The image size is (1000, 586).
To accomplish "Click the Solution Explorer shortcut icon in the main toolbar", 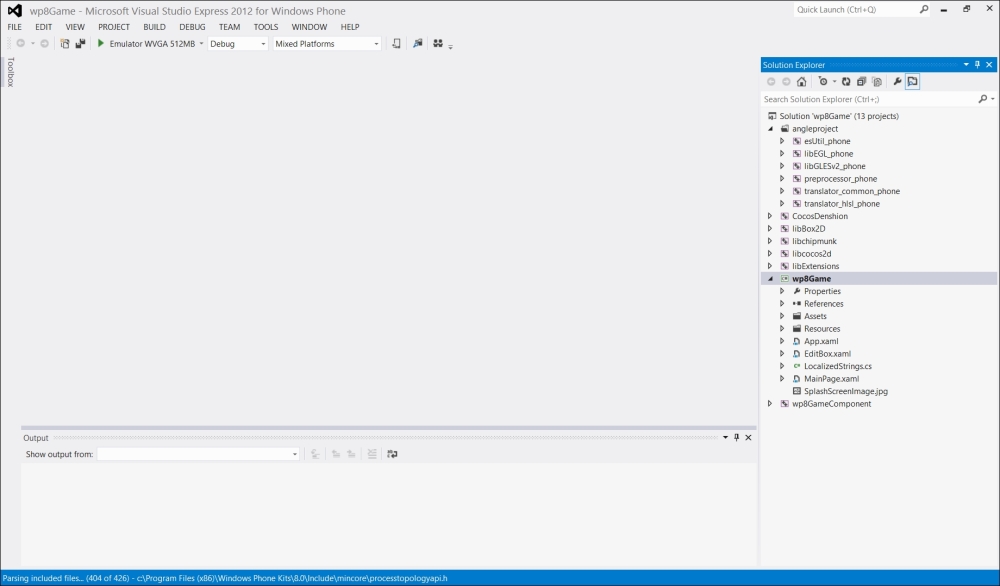I will pyautogui.click(x=418, y=43).
